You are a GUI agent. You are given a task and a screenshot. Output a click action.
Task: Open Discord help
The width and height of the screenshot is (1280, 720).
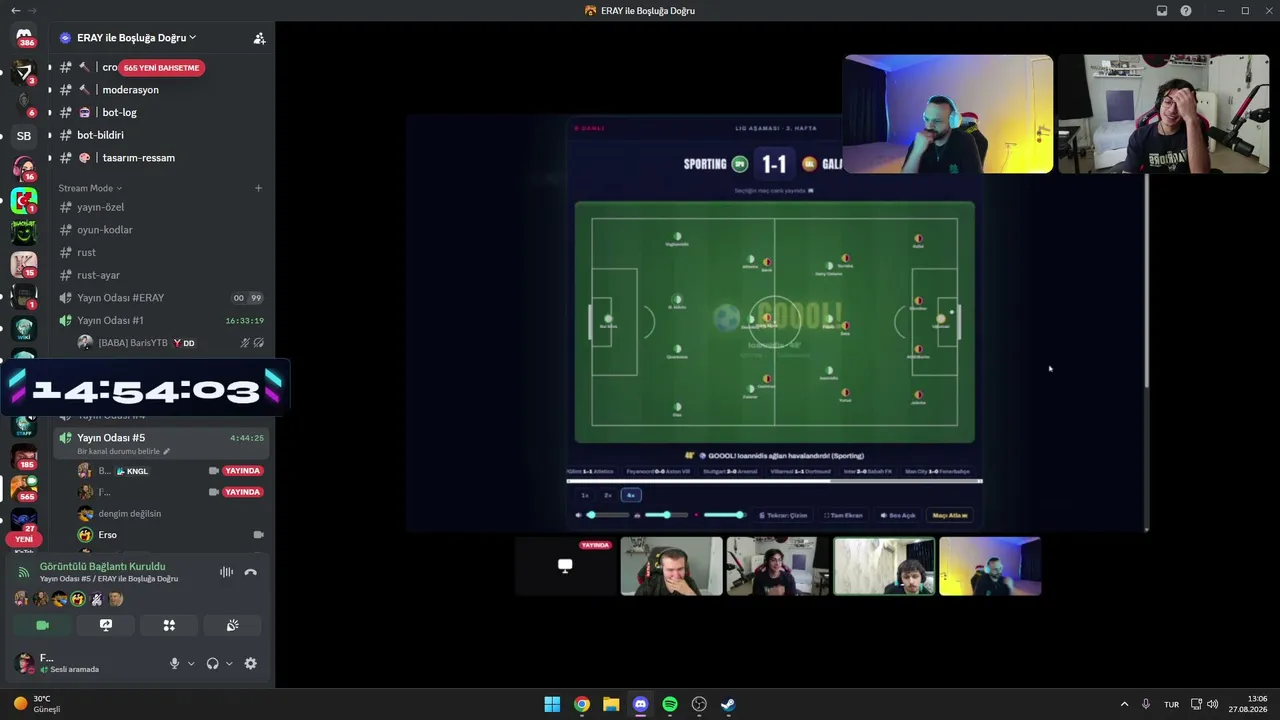[x=1186, y=11]
